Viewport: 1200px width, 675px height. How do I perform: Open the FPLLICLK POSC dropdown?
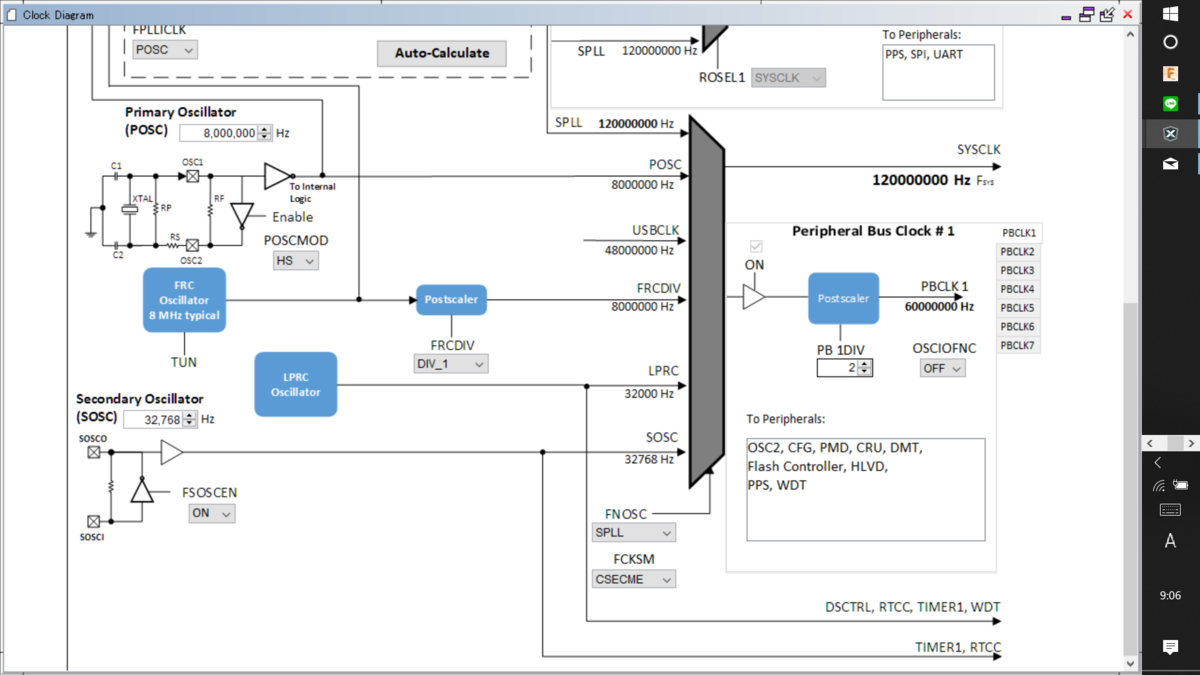point(165,49)
